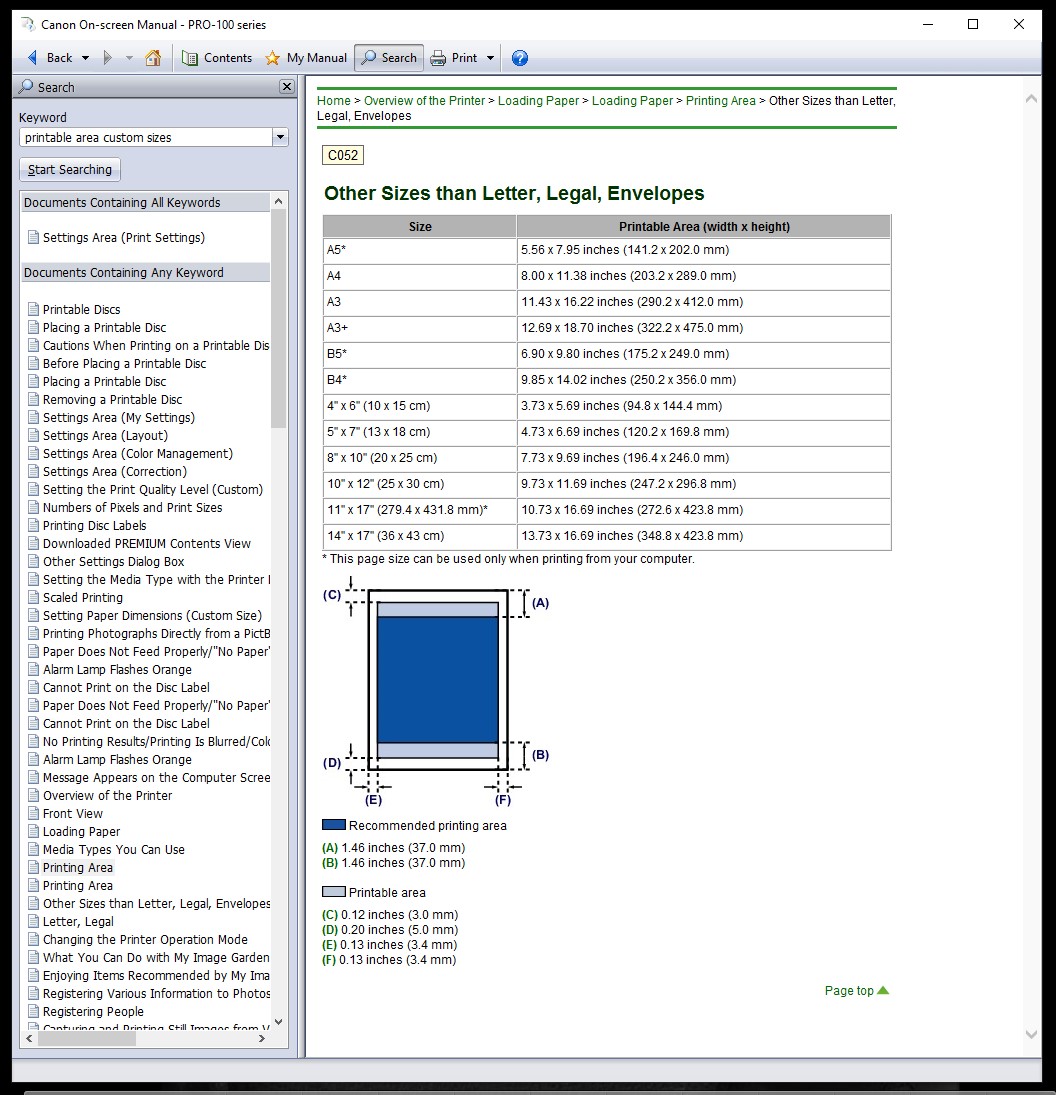
Task: Open the Contents panel
Action: point(217,58)
